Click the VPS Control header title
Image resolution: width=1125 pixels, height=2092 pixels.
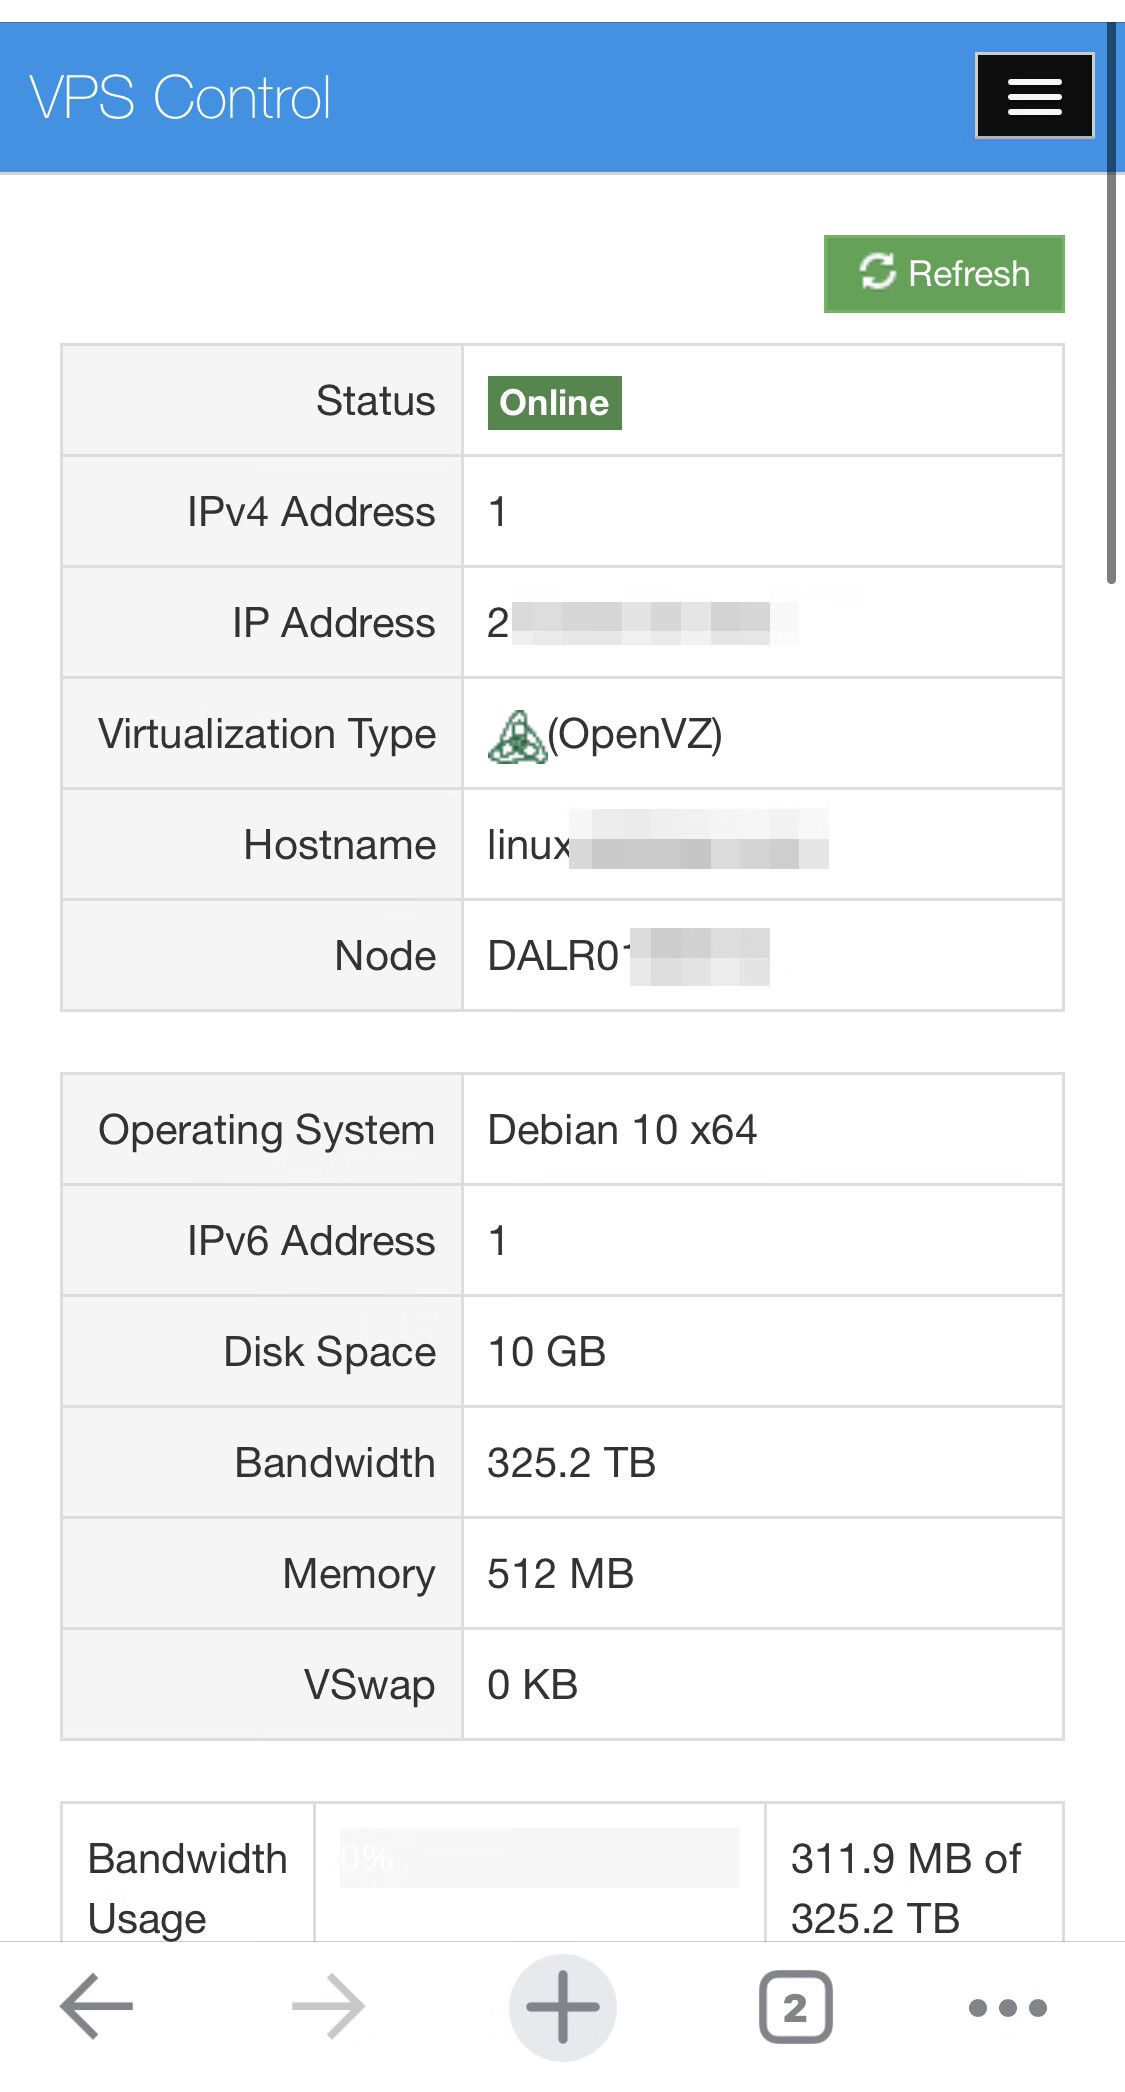coord(180,98)
